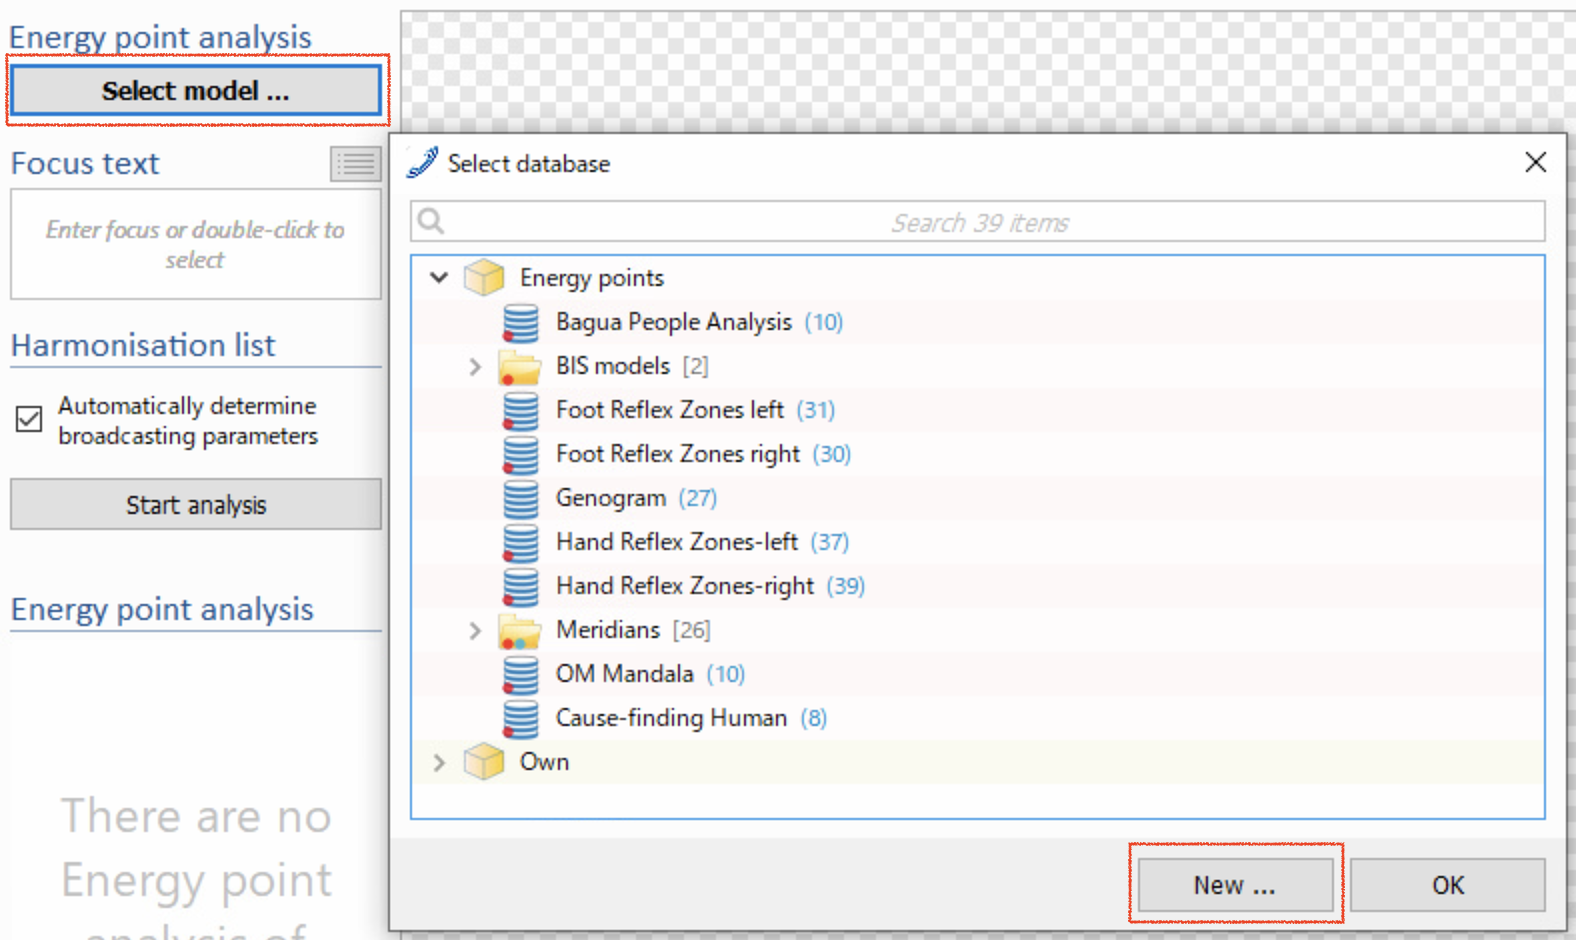Click the Select model button
The height and width of the screenshot is (940, 1576).
[x=196, y=91]
